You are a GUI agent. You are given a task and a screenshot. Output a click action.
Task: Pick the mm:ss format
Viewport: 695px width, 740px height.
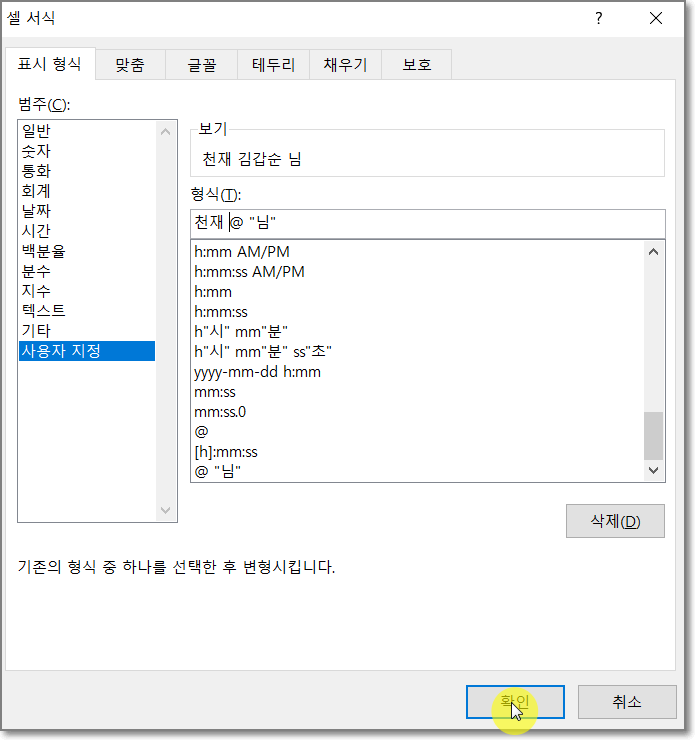click(x=418, y=392)
